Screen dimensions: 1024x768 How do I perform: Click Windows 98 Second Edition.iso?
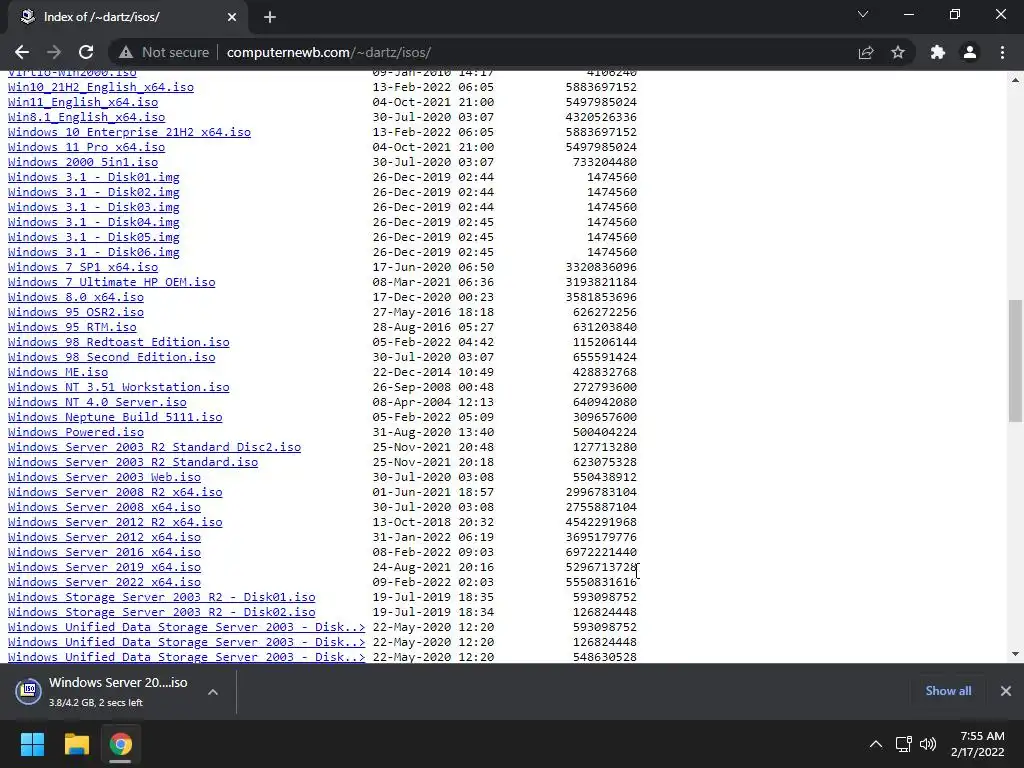point(112,357)
